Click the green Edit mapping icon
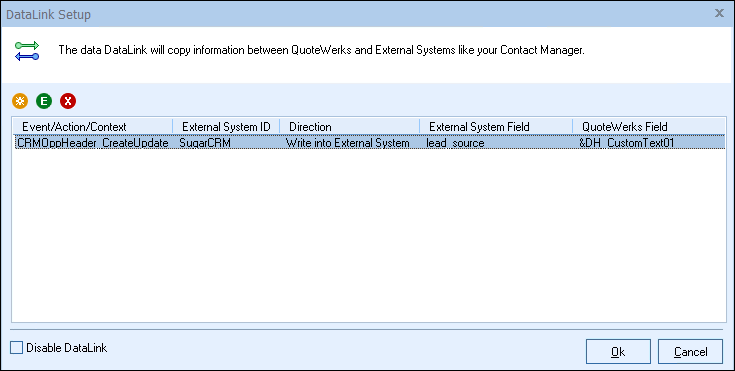The image size is (735, 371). (x=44, y=101)
